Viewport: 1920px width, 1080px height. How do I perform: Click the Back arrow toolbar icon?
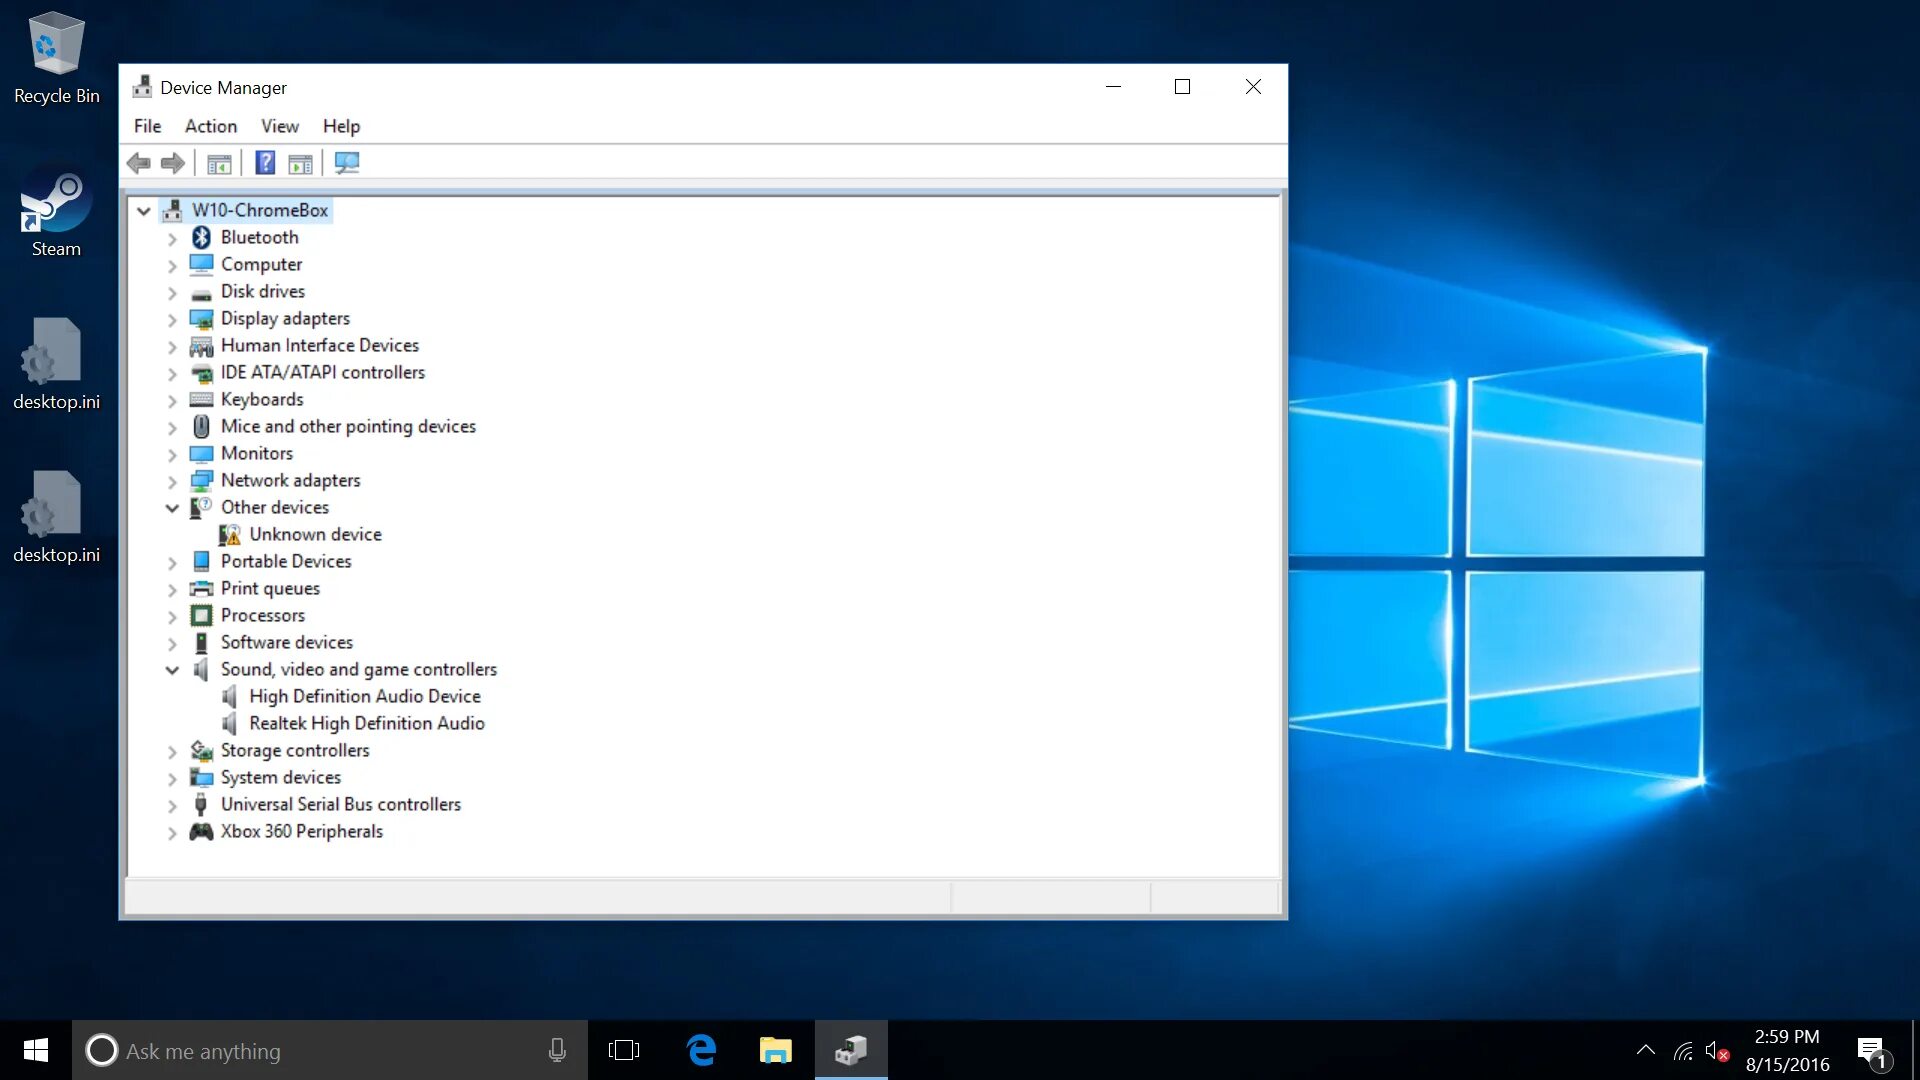point(139,163)
